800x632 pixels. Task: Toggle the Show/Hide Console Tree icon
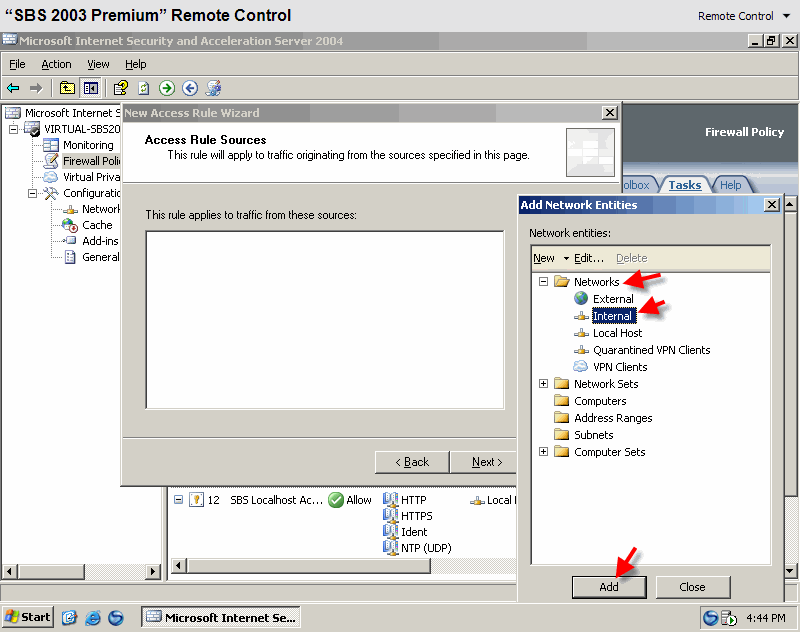(91, 88)
